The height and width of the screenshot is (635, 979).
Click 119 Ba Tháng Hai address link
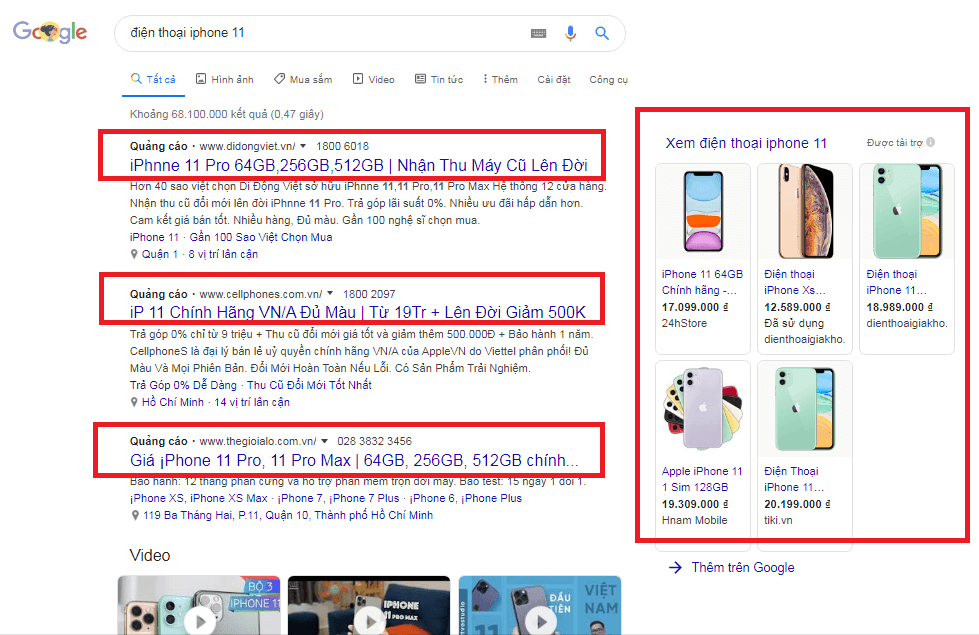[x=288, y=515]
